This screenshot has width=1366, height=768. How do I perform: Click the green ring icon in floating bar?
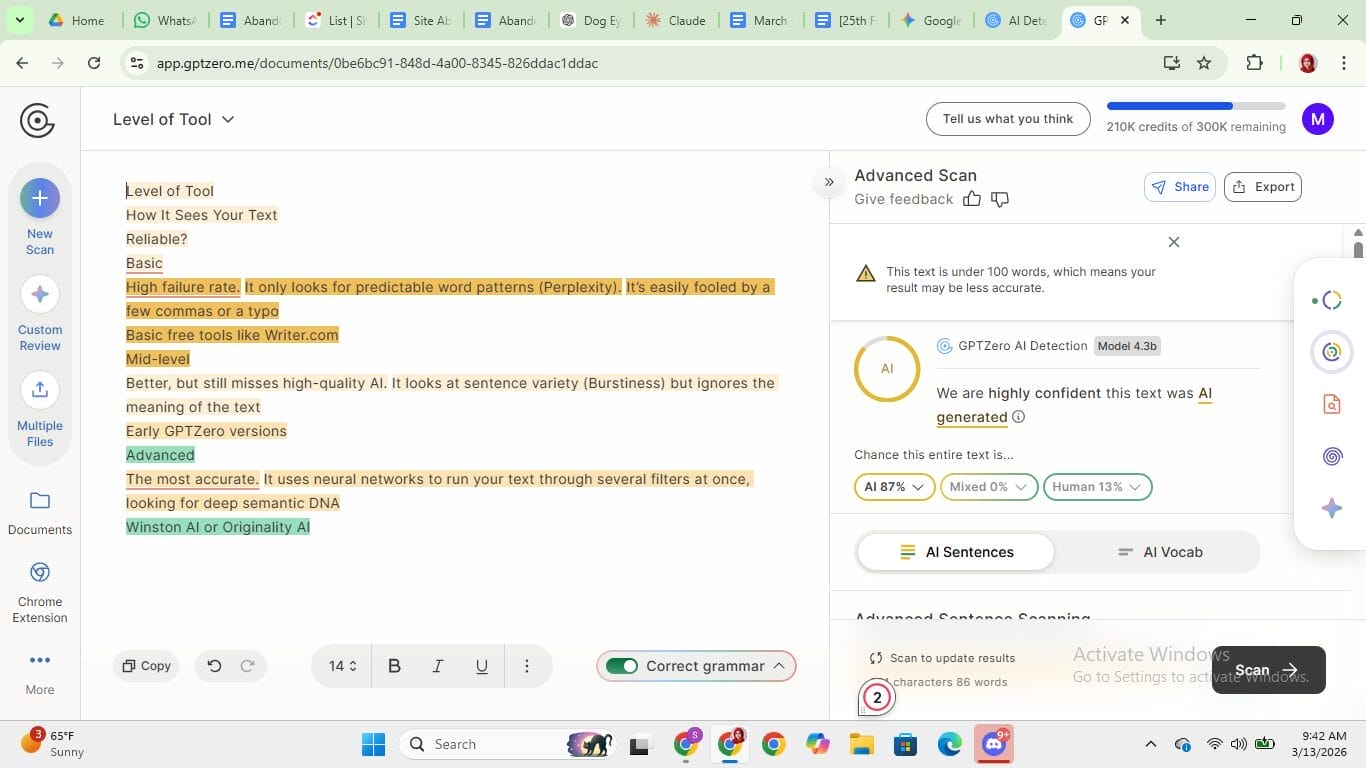pyautogui.click(x=1331, y=352)
